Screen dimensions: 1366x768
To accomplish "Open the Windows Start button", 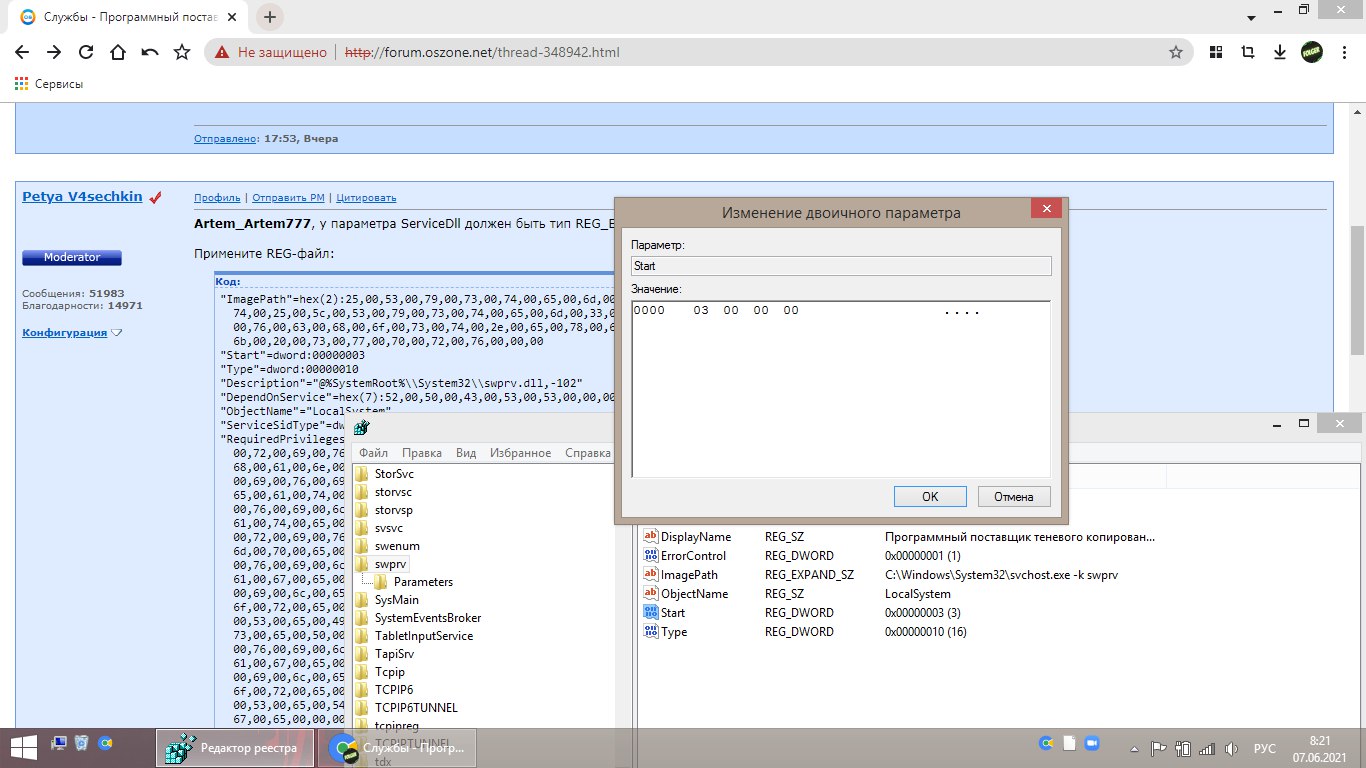I will [x=23, y=747].
